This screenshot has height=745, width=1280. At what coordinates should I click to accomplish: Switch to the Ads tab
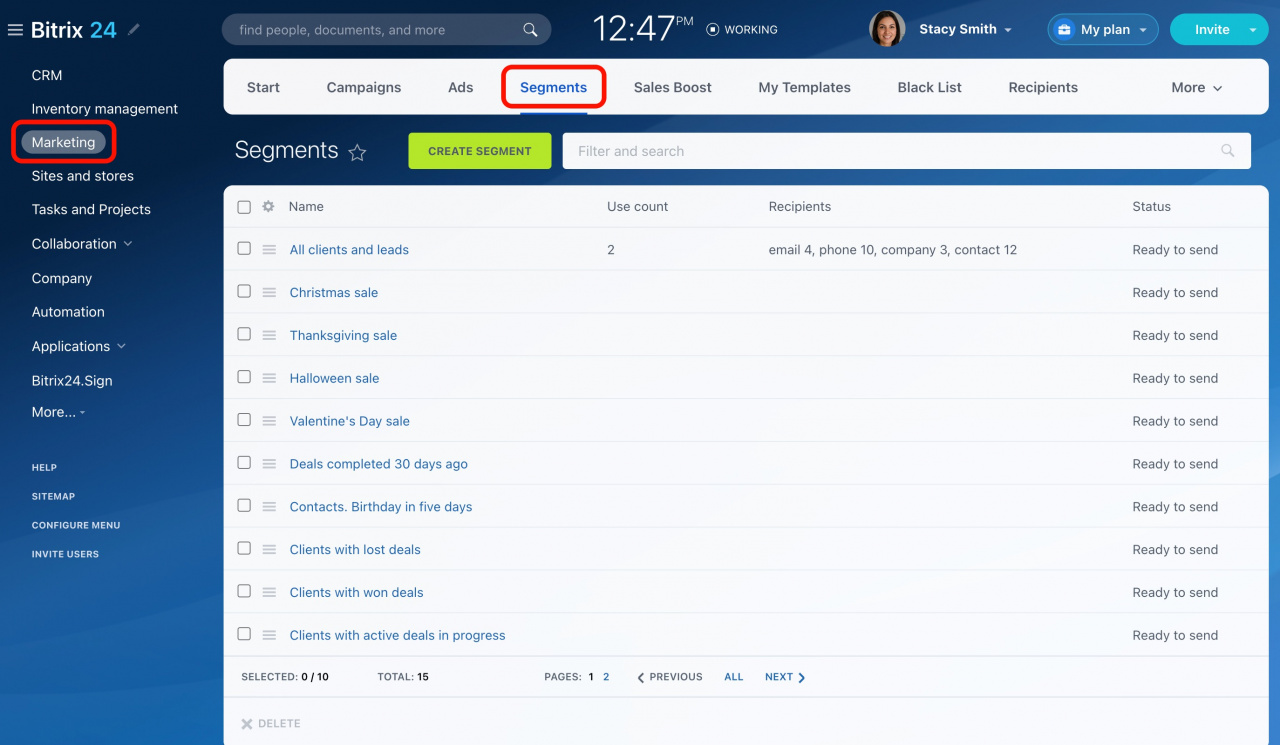(461, 88)
